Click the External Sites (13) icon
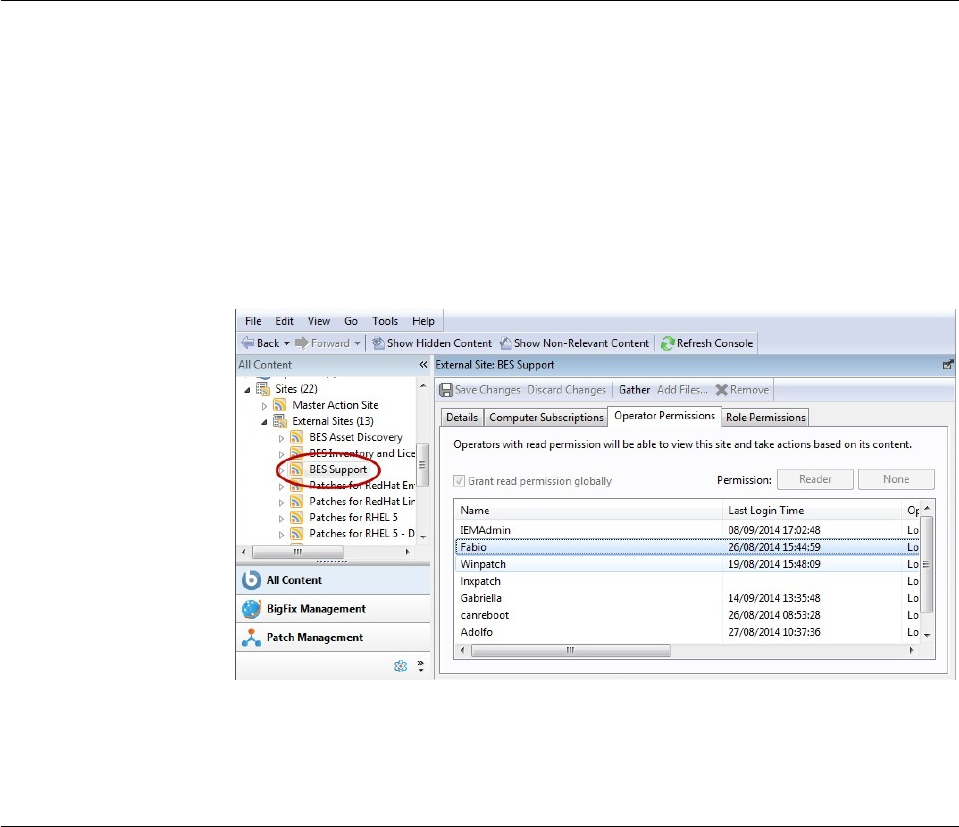The width and height of the screenshot is (959, 827). (280, 421)
